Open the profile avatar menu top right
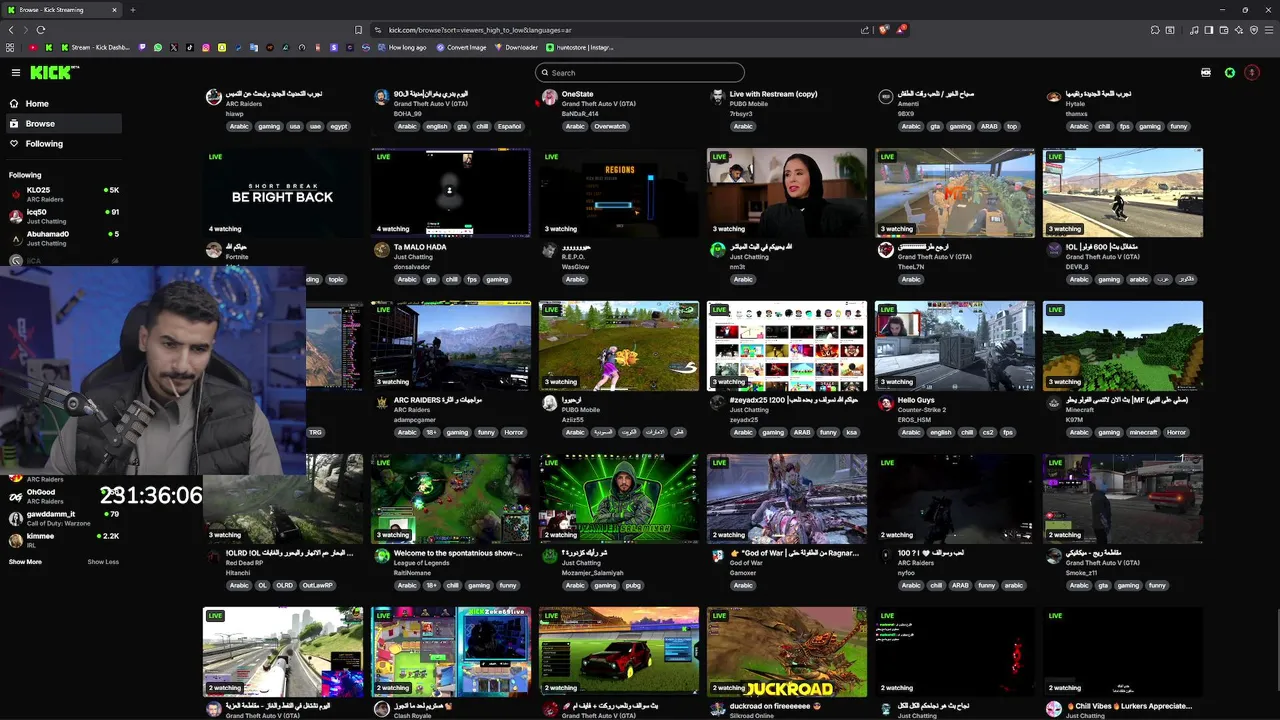 click(1251, 72)
